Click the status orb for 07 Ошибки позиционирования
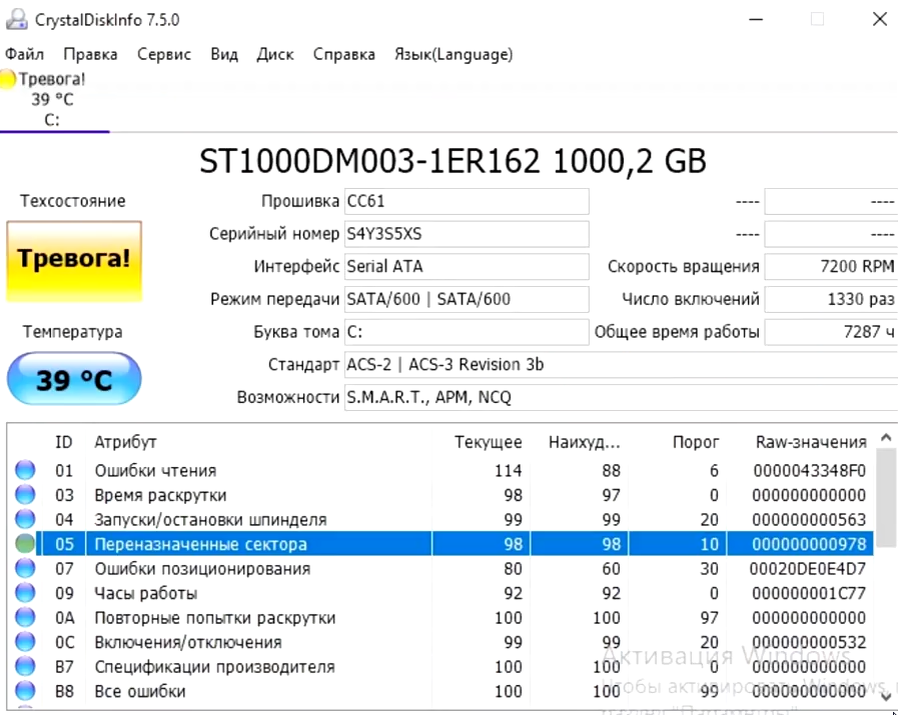The height and width of the screenshot is (715, 898). pyautogui.click(x=25, y=568)
